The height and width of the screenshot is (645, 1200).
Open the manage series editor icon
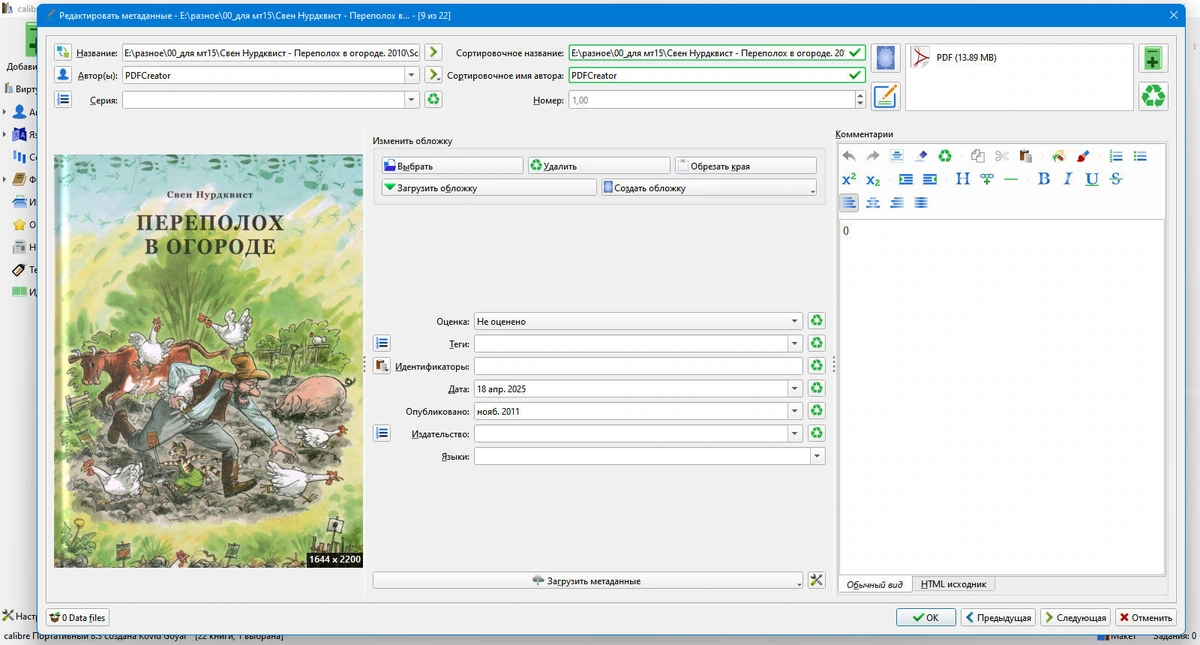coord(63,99)
